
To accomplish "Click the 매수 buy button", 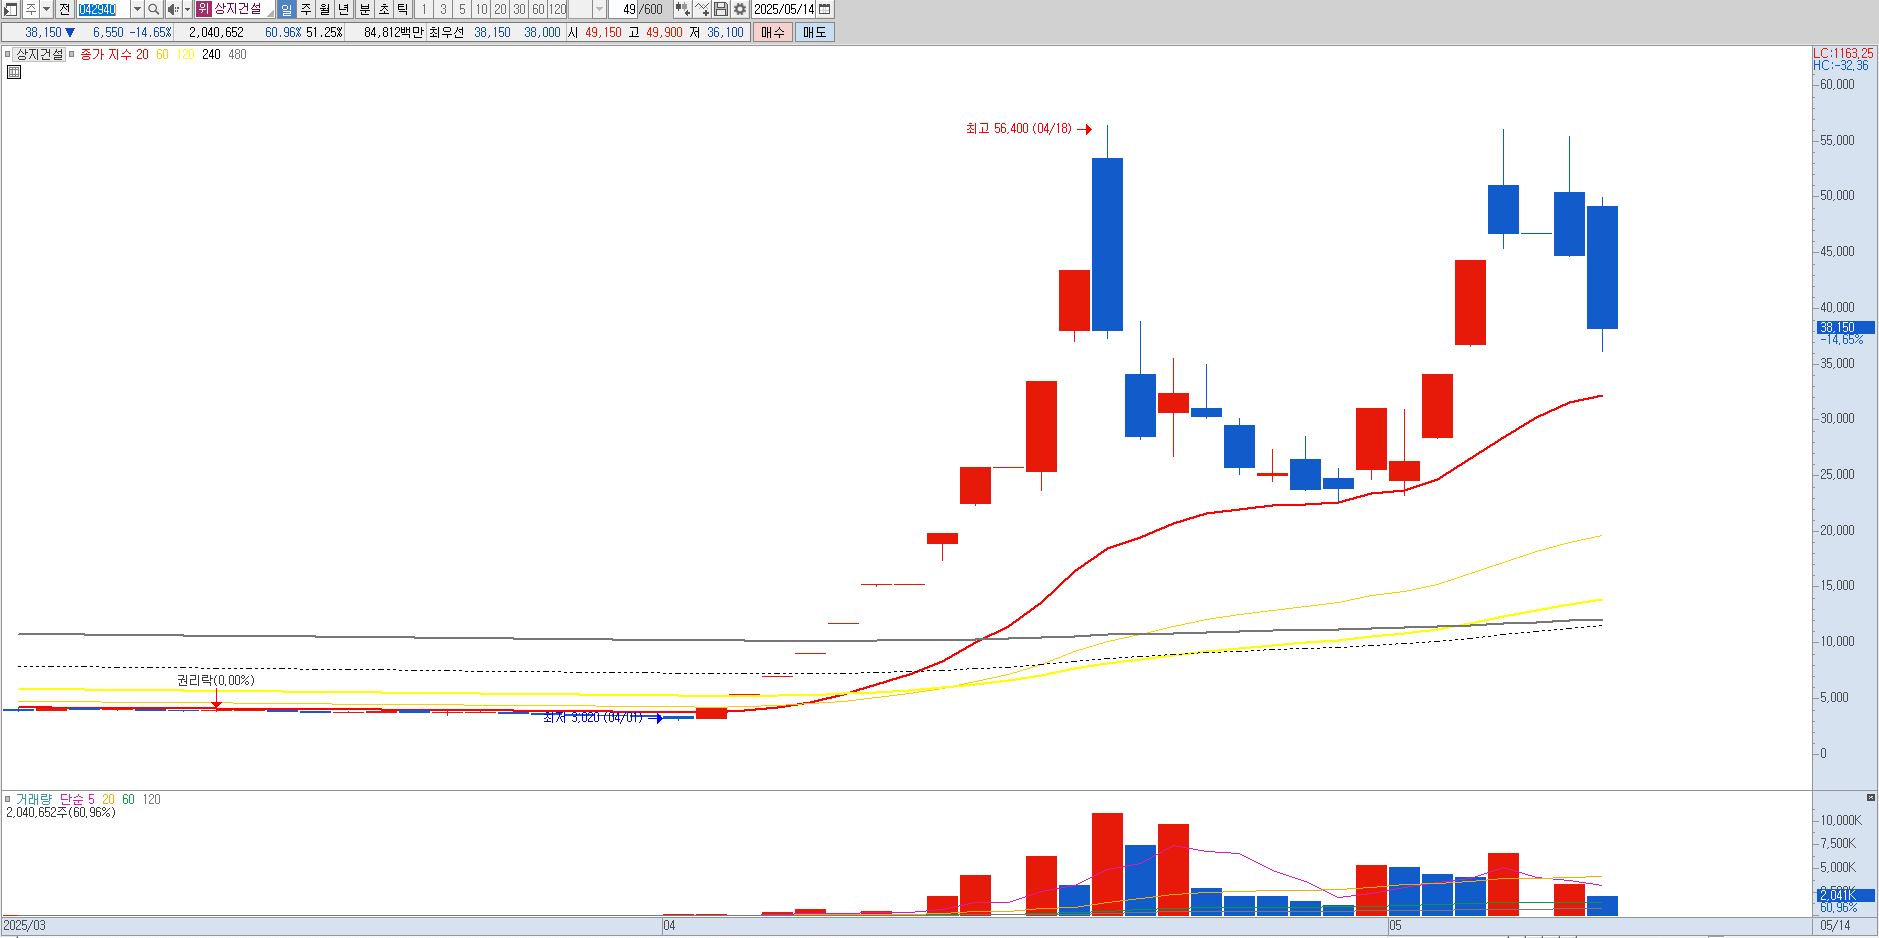I will click(773, 32).
